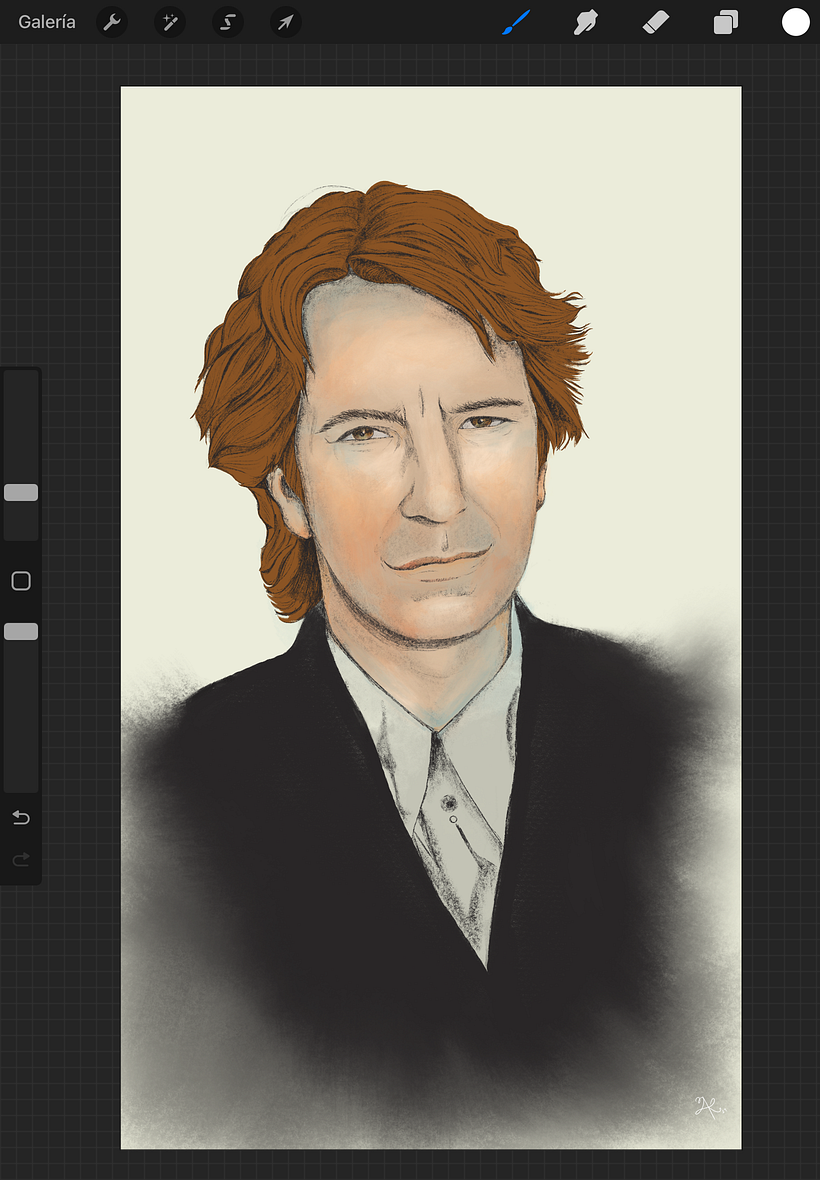Select the Smudge finger tool
Viewport: 820px width, 1180px height.
[585, 22]
